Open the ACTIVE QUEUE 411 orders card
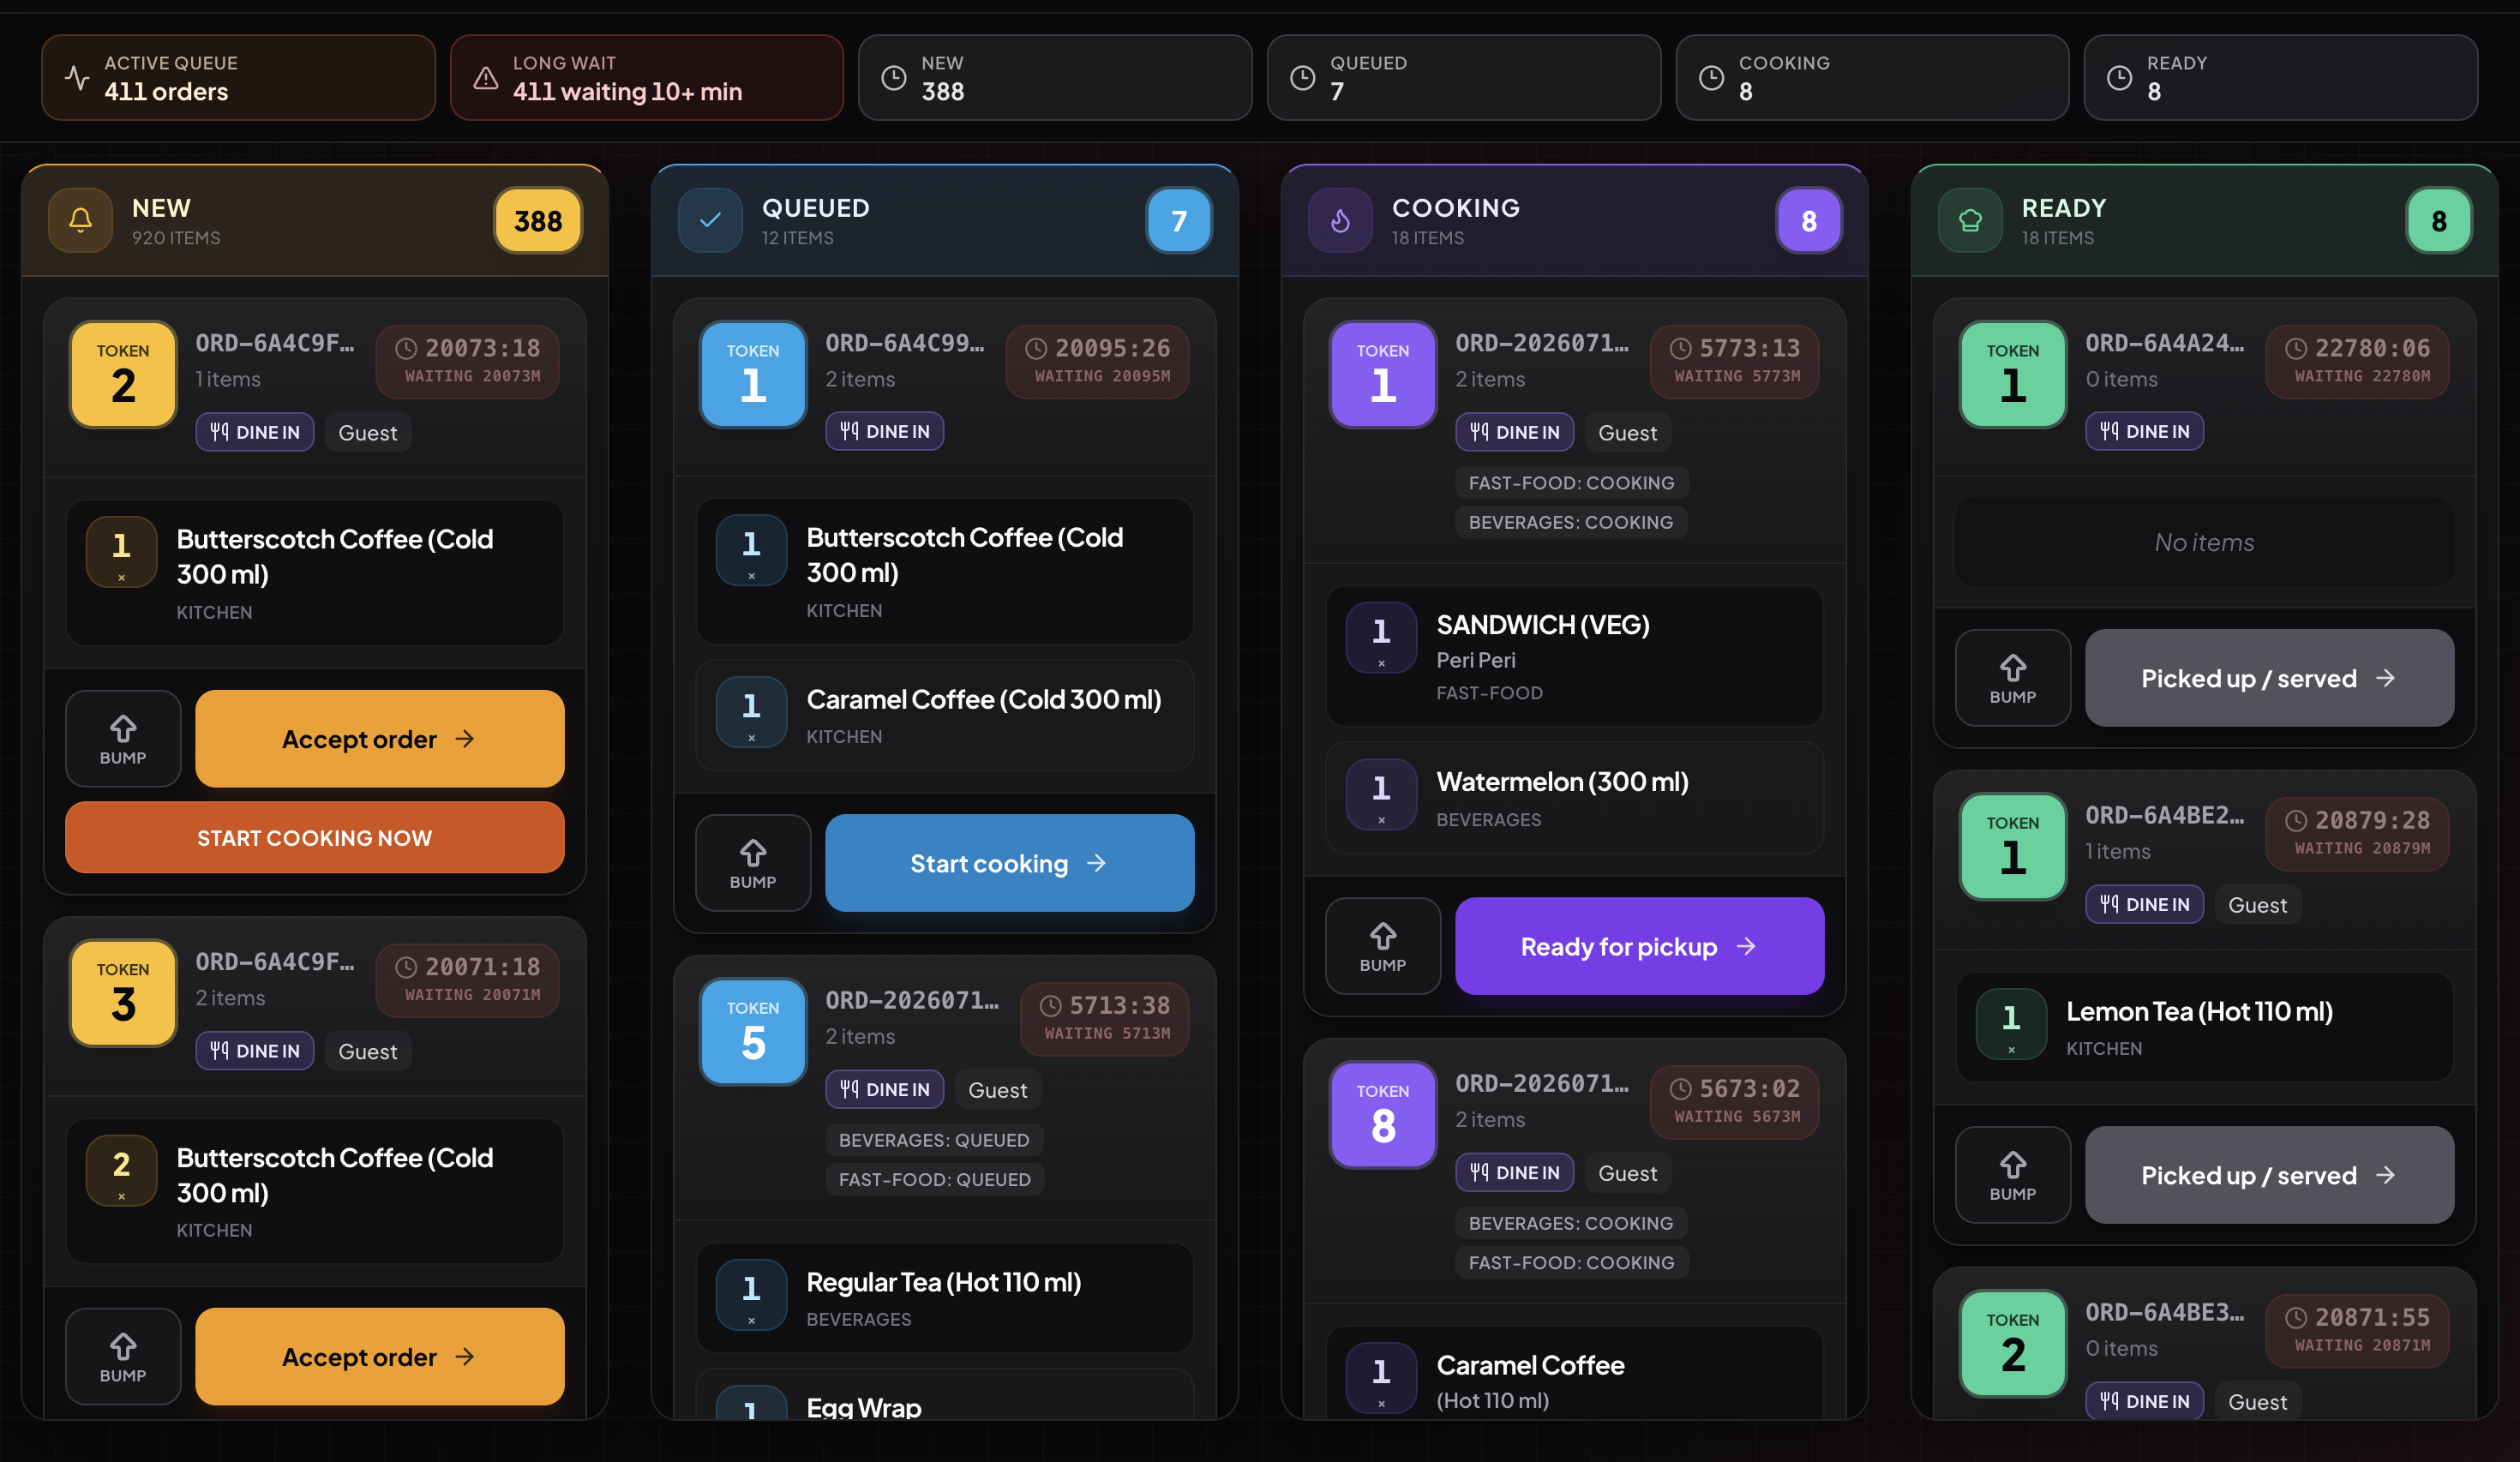2520x1462 pixels. 238,78
